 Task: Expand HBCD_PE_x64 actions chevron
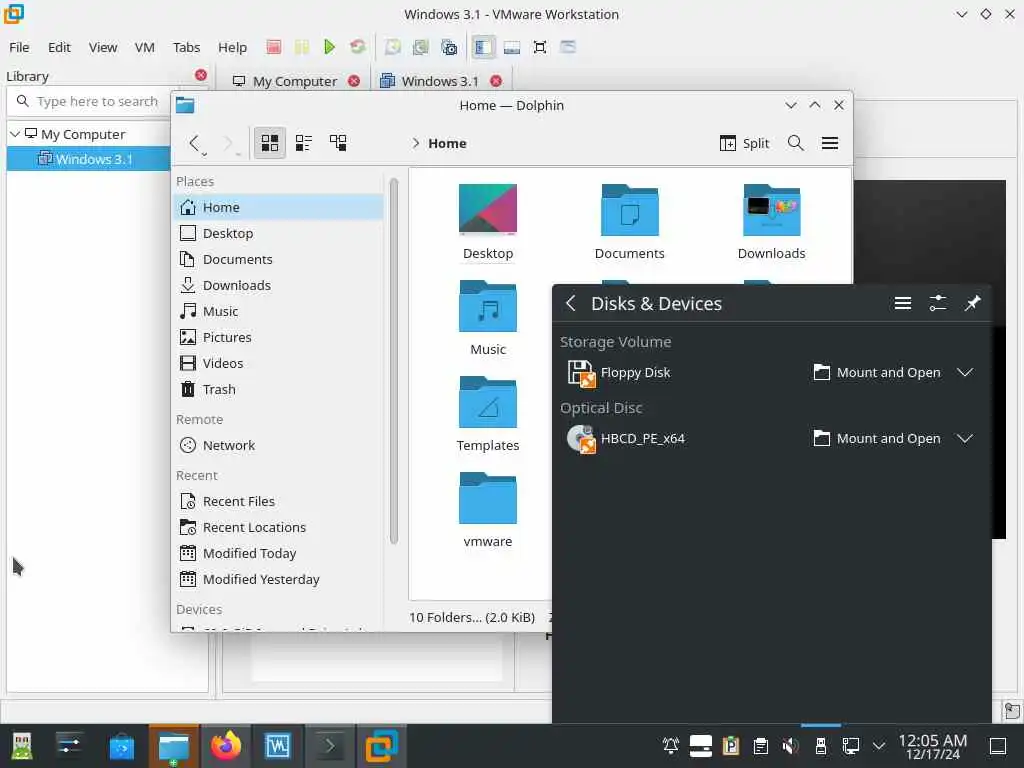pyautogui.click(x=965, y=438)
